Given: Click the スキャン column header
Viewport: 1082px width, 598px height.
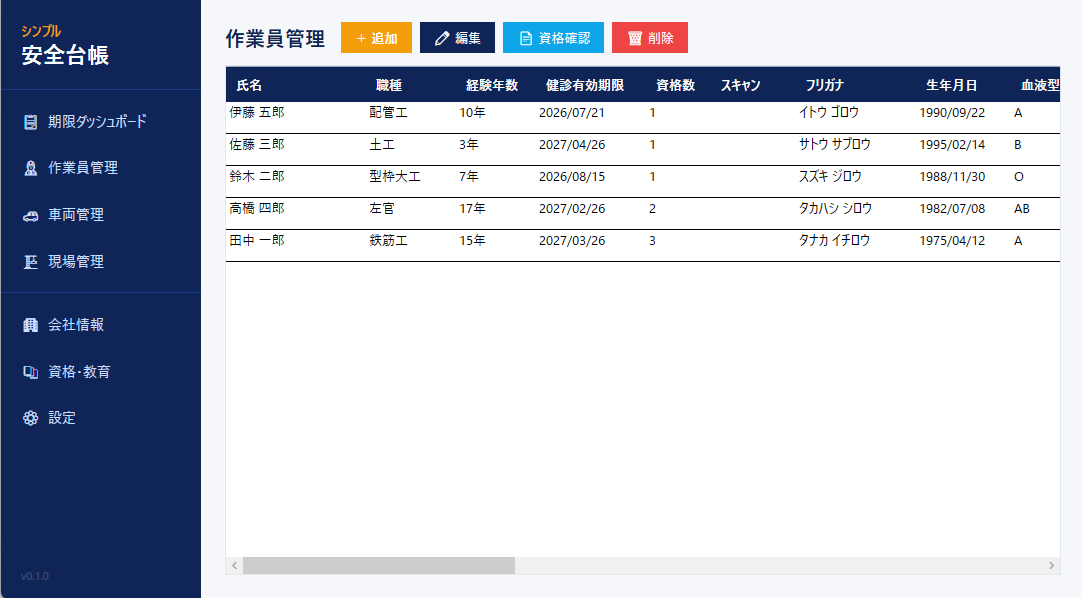Looking at the screenshot, I should 740,86.
